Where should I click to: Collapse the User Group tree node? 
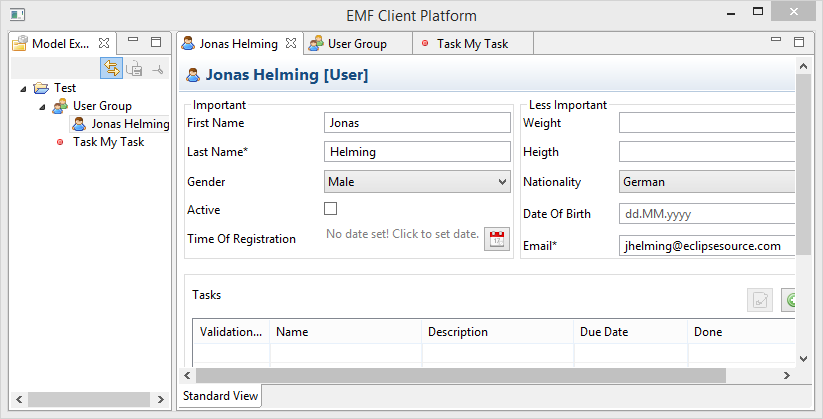42,107
